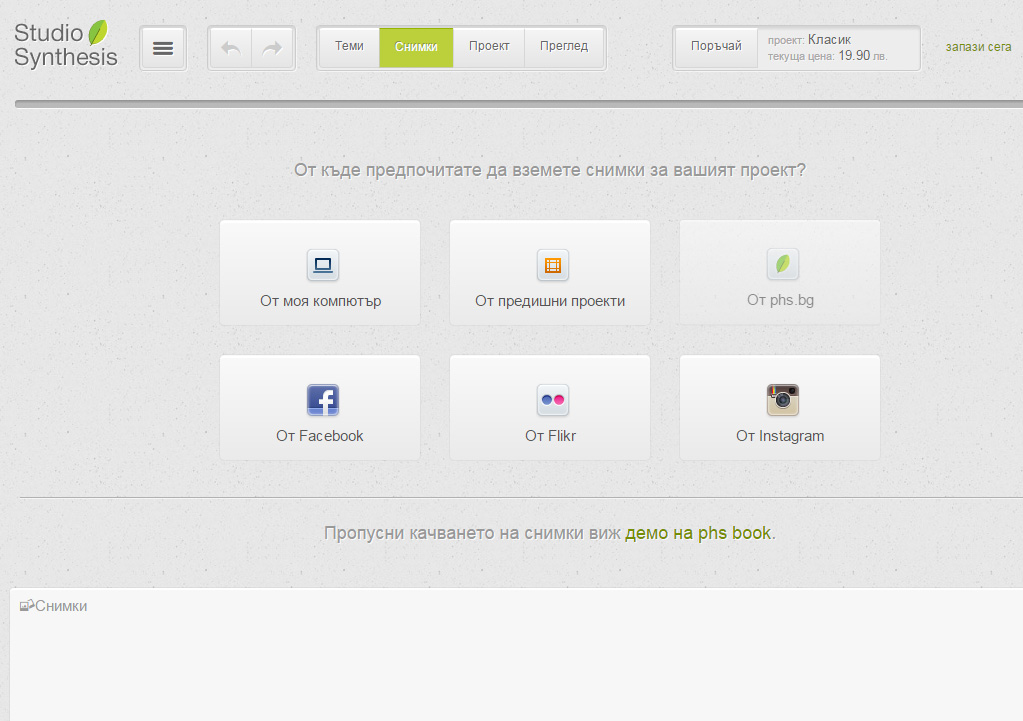Click the laptop icon for computer upload

pyautogui.click(x=322, y=265)
